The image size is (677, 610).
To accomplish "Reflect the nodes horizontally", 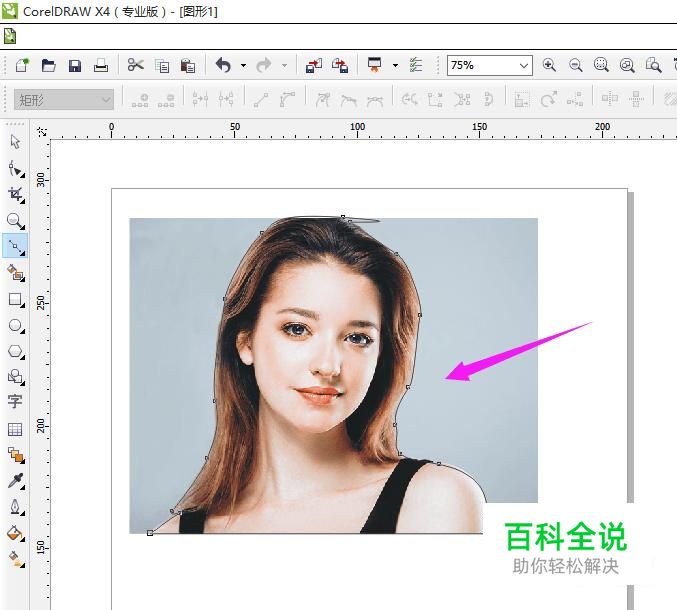I will (x=610, y=99).
